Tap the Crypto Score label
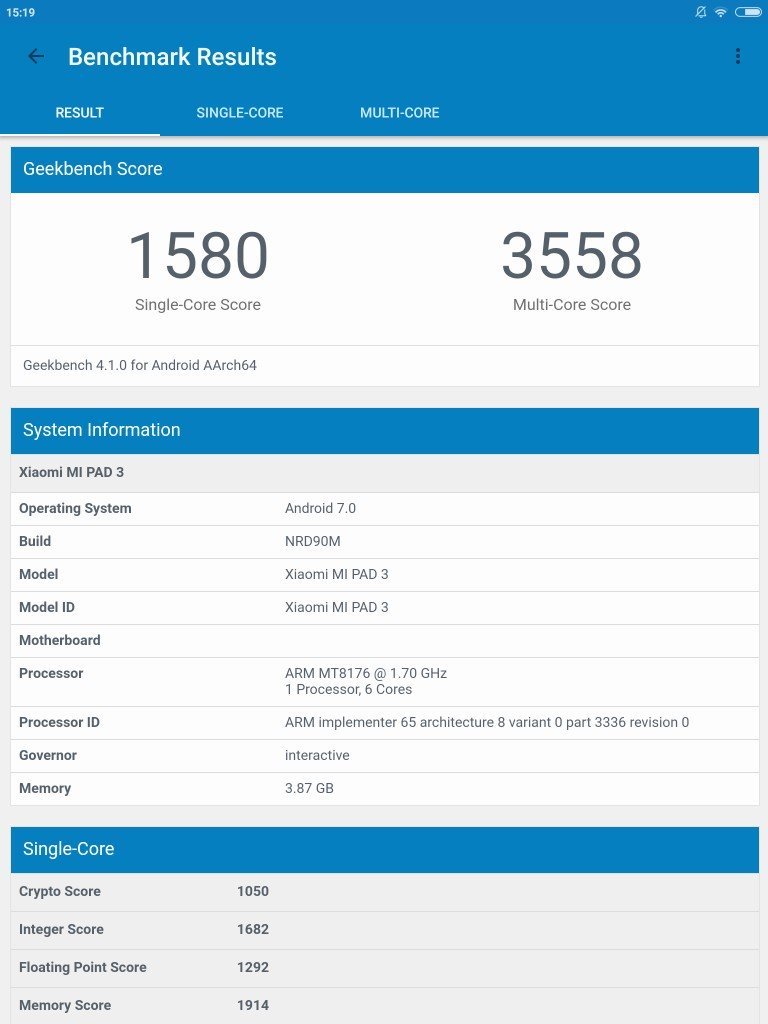The height and width of the screenshot is (1024, 768). click(x=59, y=891)
